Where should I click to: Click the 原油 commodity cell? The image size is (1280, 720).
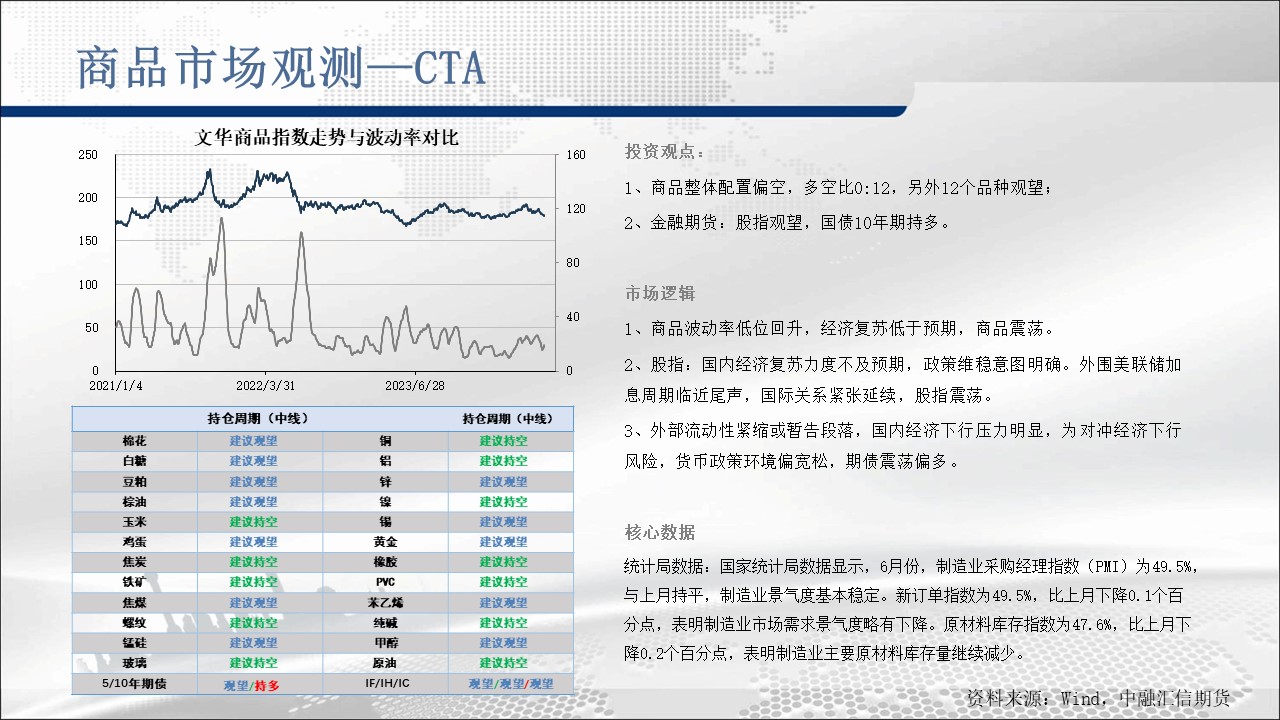pyautogui.click(x=385, y=662)
